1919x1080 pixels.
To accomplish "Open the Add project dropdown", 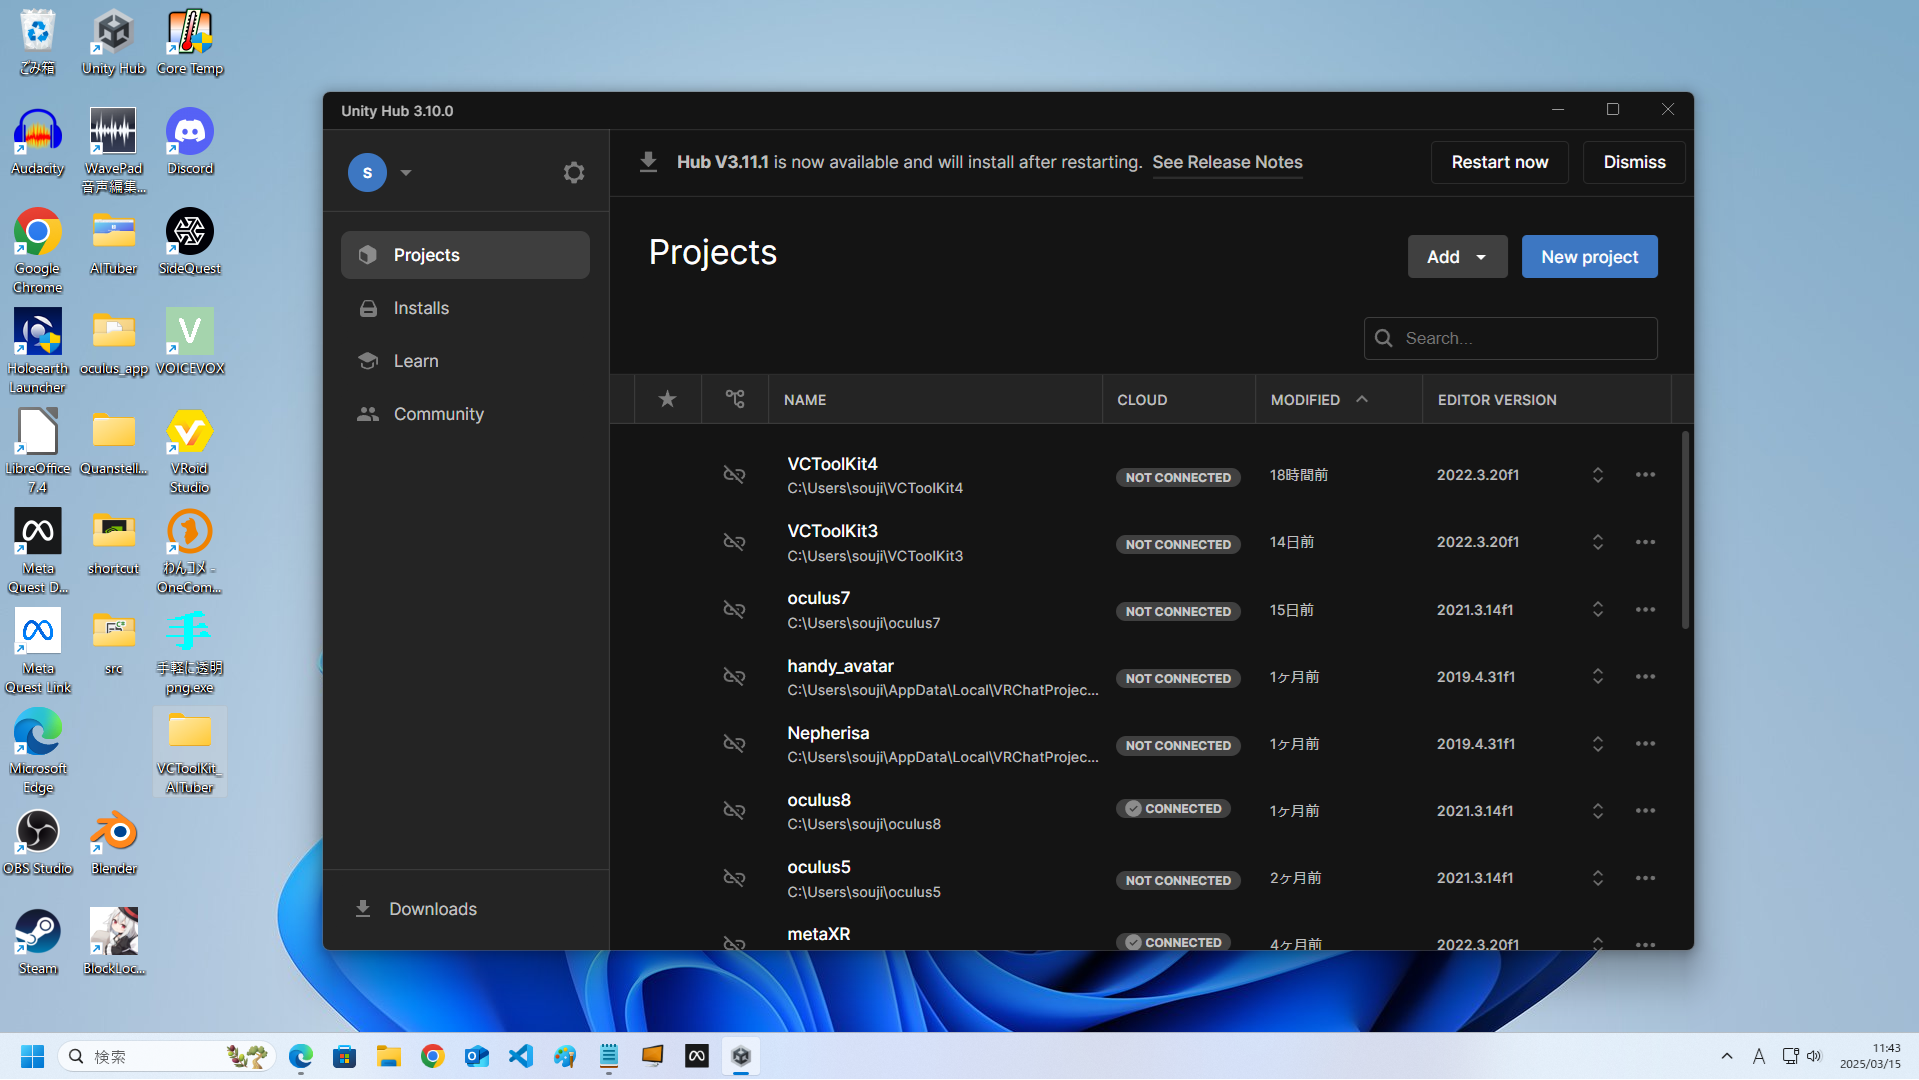I will 1457,257.
